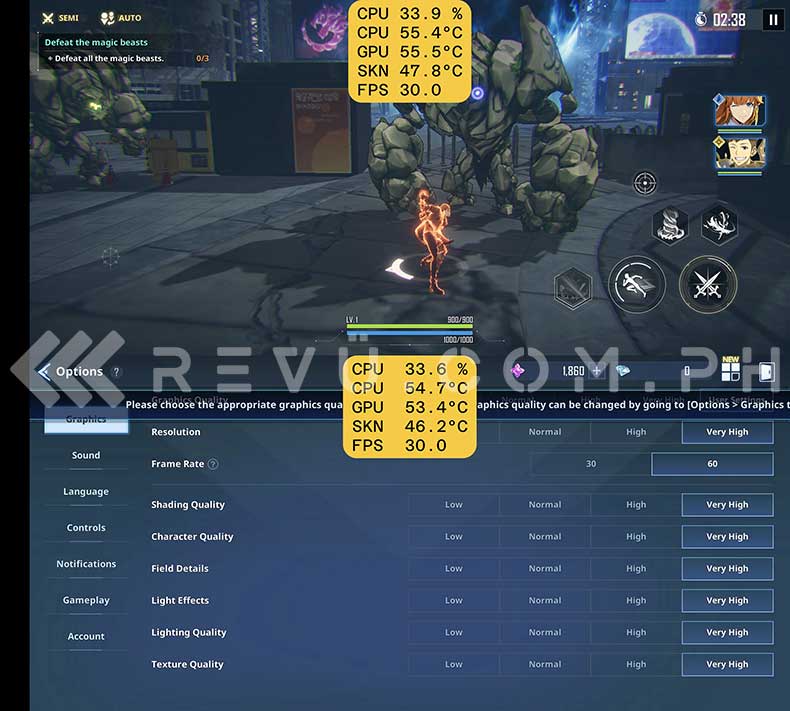Open Frame Rate help question mark
Viewport: 790px width, 711px height.
tap(213, 464)
